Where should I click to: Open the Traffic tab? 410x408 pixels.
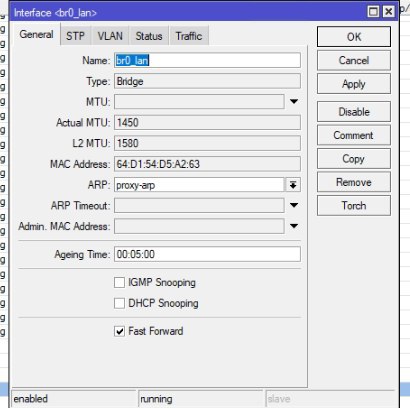point(189,36)
